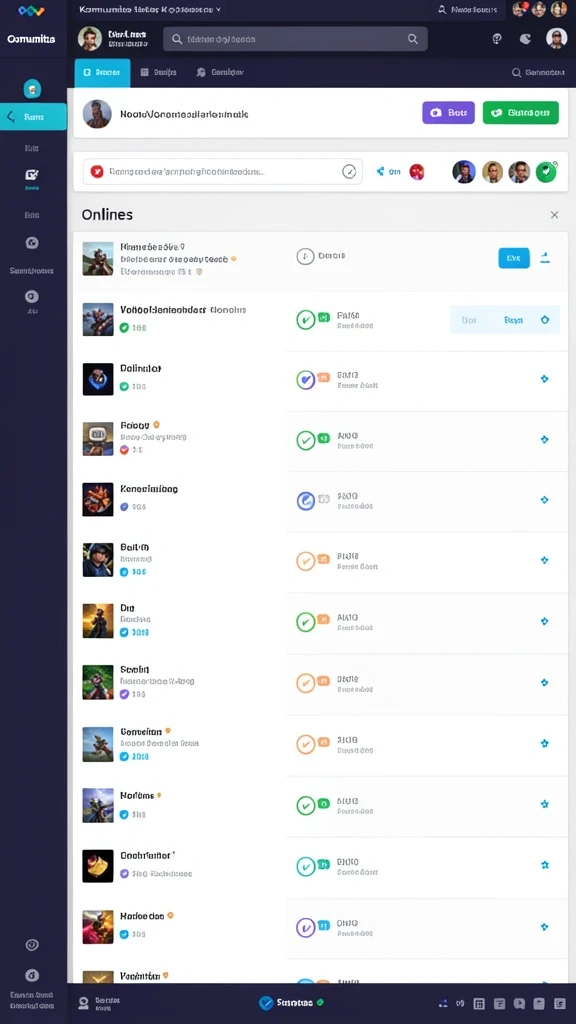Toggle teal check circle on eleventh list row
The width and height of the screenshot is (576, 1024).
click(x=305, y=867)
